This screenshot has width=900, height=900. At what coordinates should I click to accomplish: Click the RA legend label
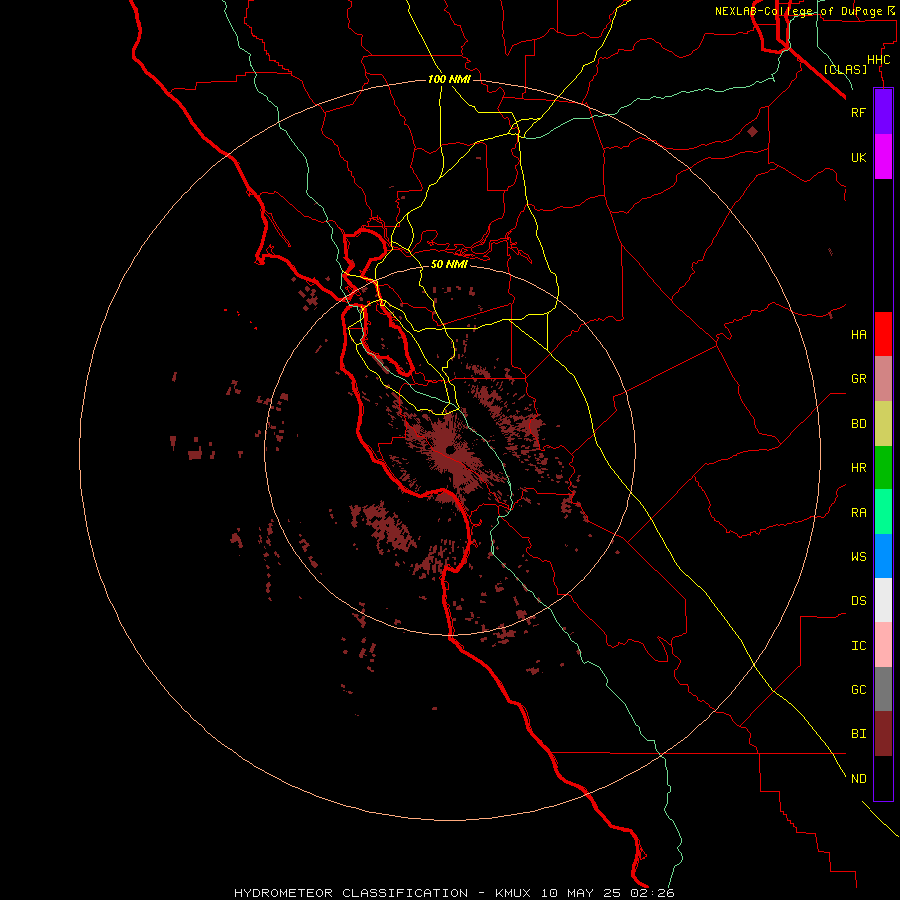(858, 513)
